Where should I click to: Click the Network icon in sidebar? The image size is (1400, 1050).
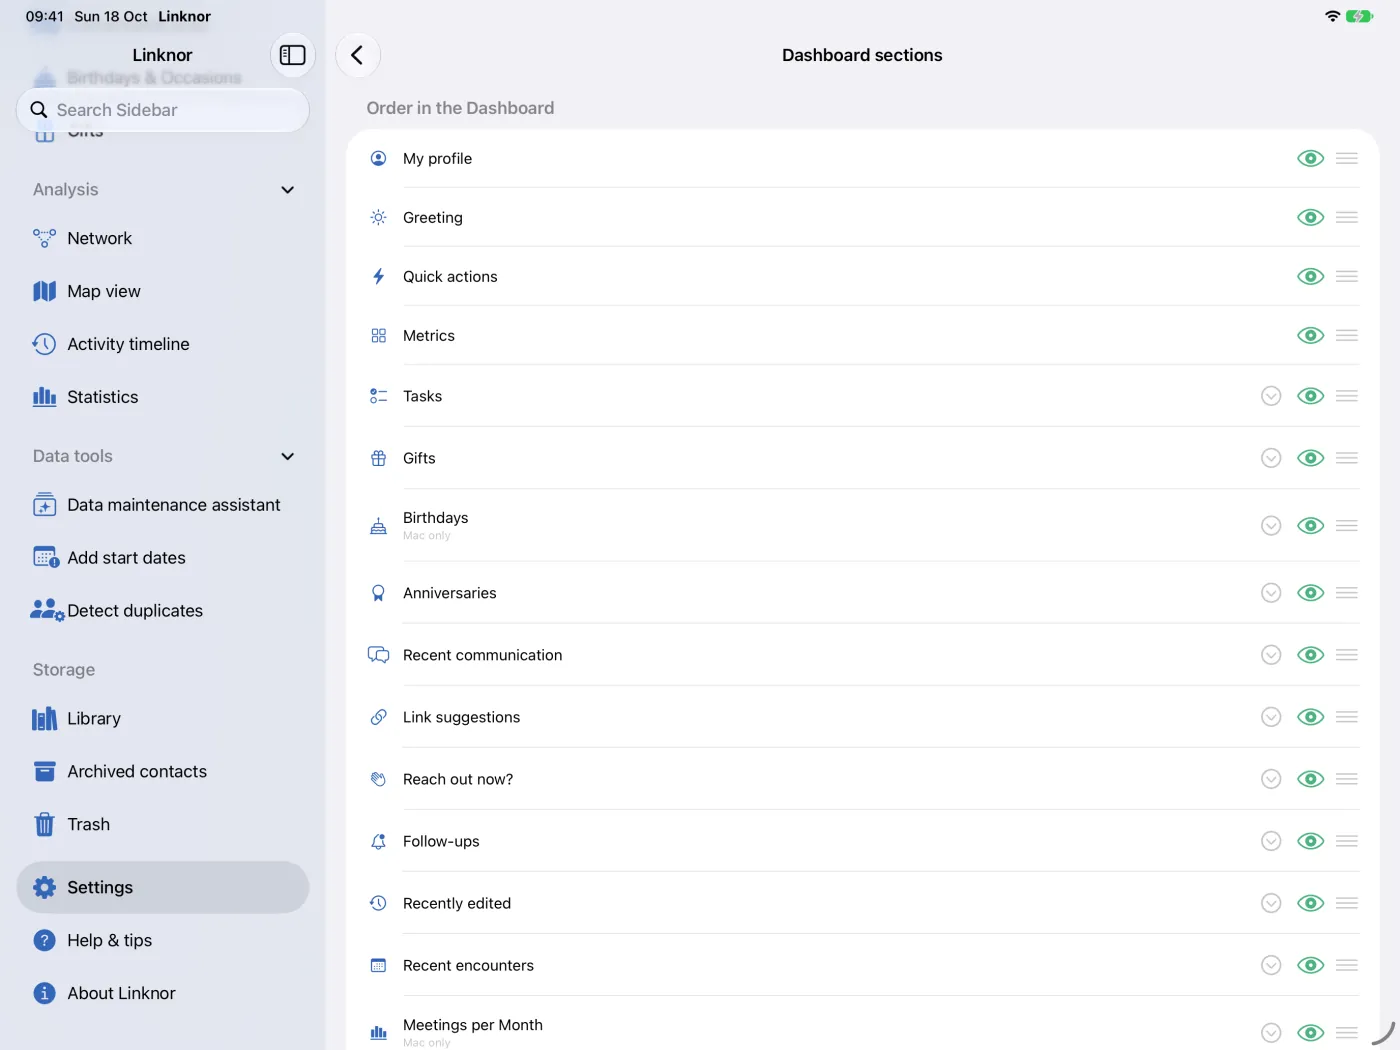[x=44, y=238]
